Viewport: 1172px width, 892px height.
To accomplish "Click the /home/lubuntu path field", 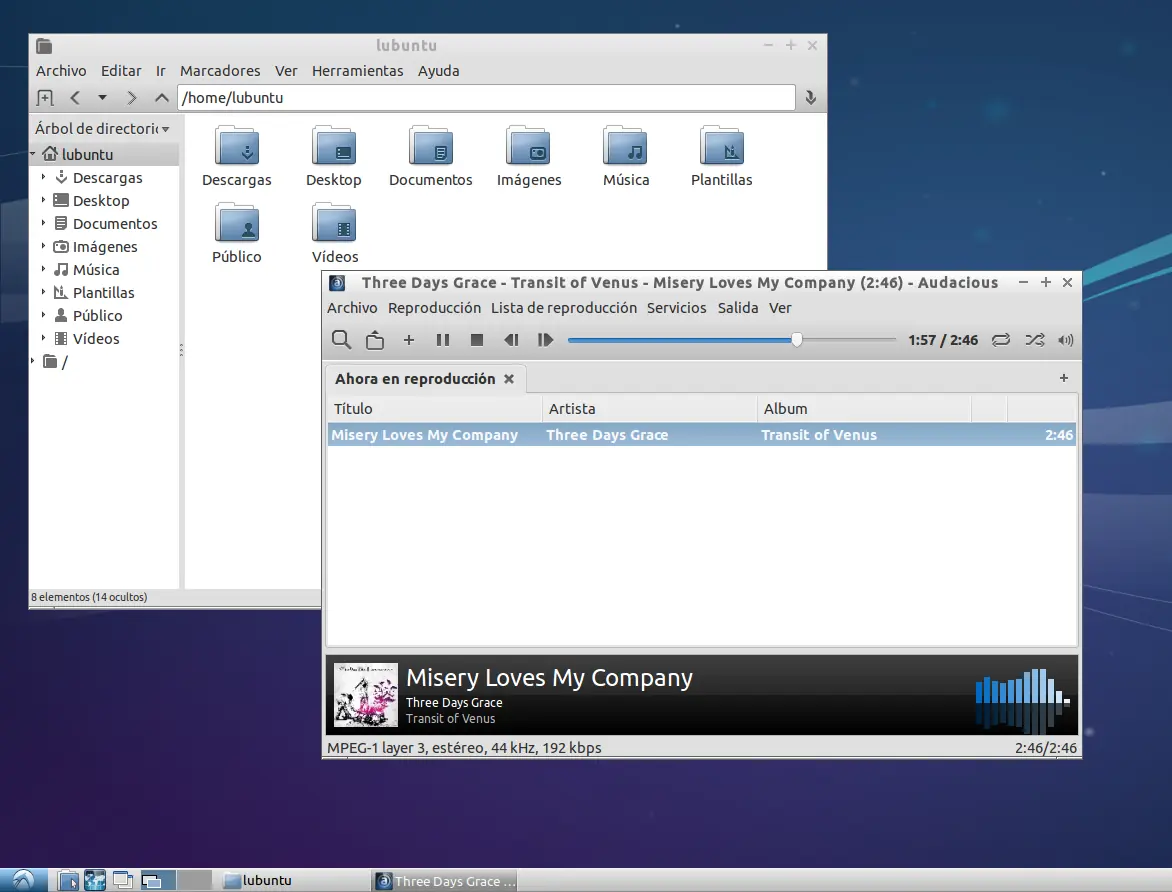I will [x=486, y=98].
